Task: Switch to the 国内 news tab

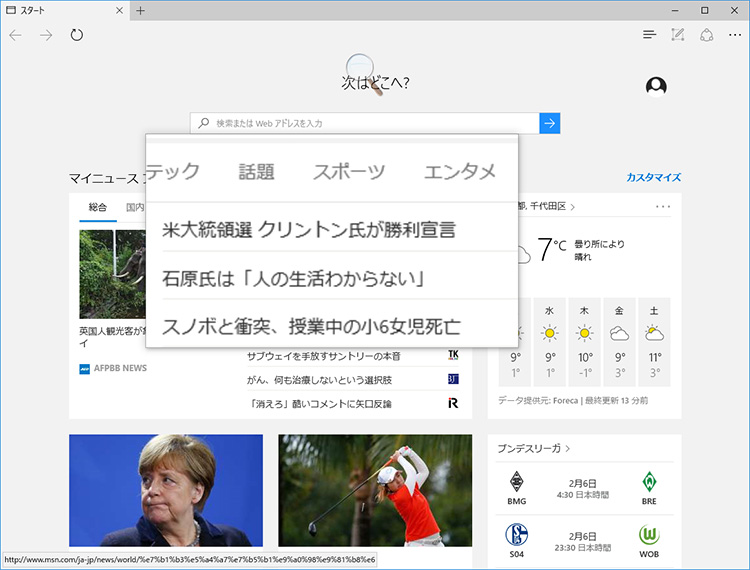Action: [134, 207]
